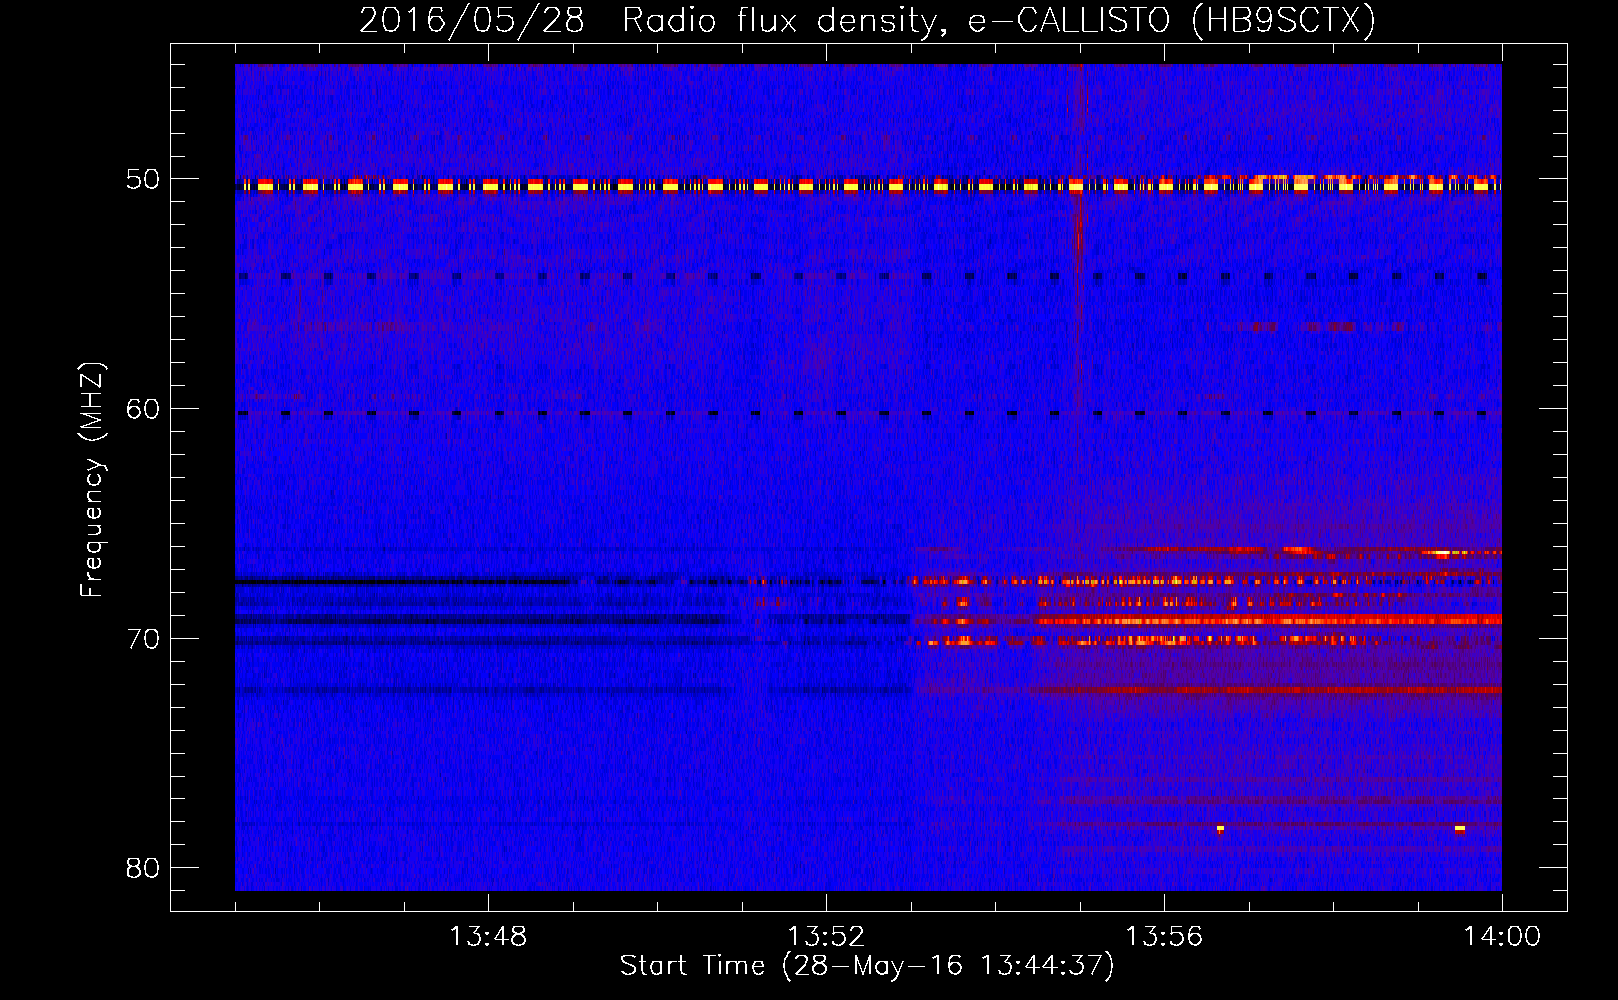This screenshot has height=1000, width=1618.
Task: Click the '80' frequency tick label
Action: click(x=143, y=867)
